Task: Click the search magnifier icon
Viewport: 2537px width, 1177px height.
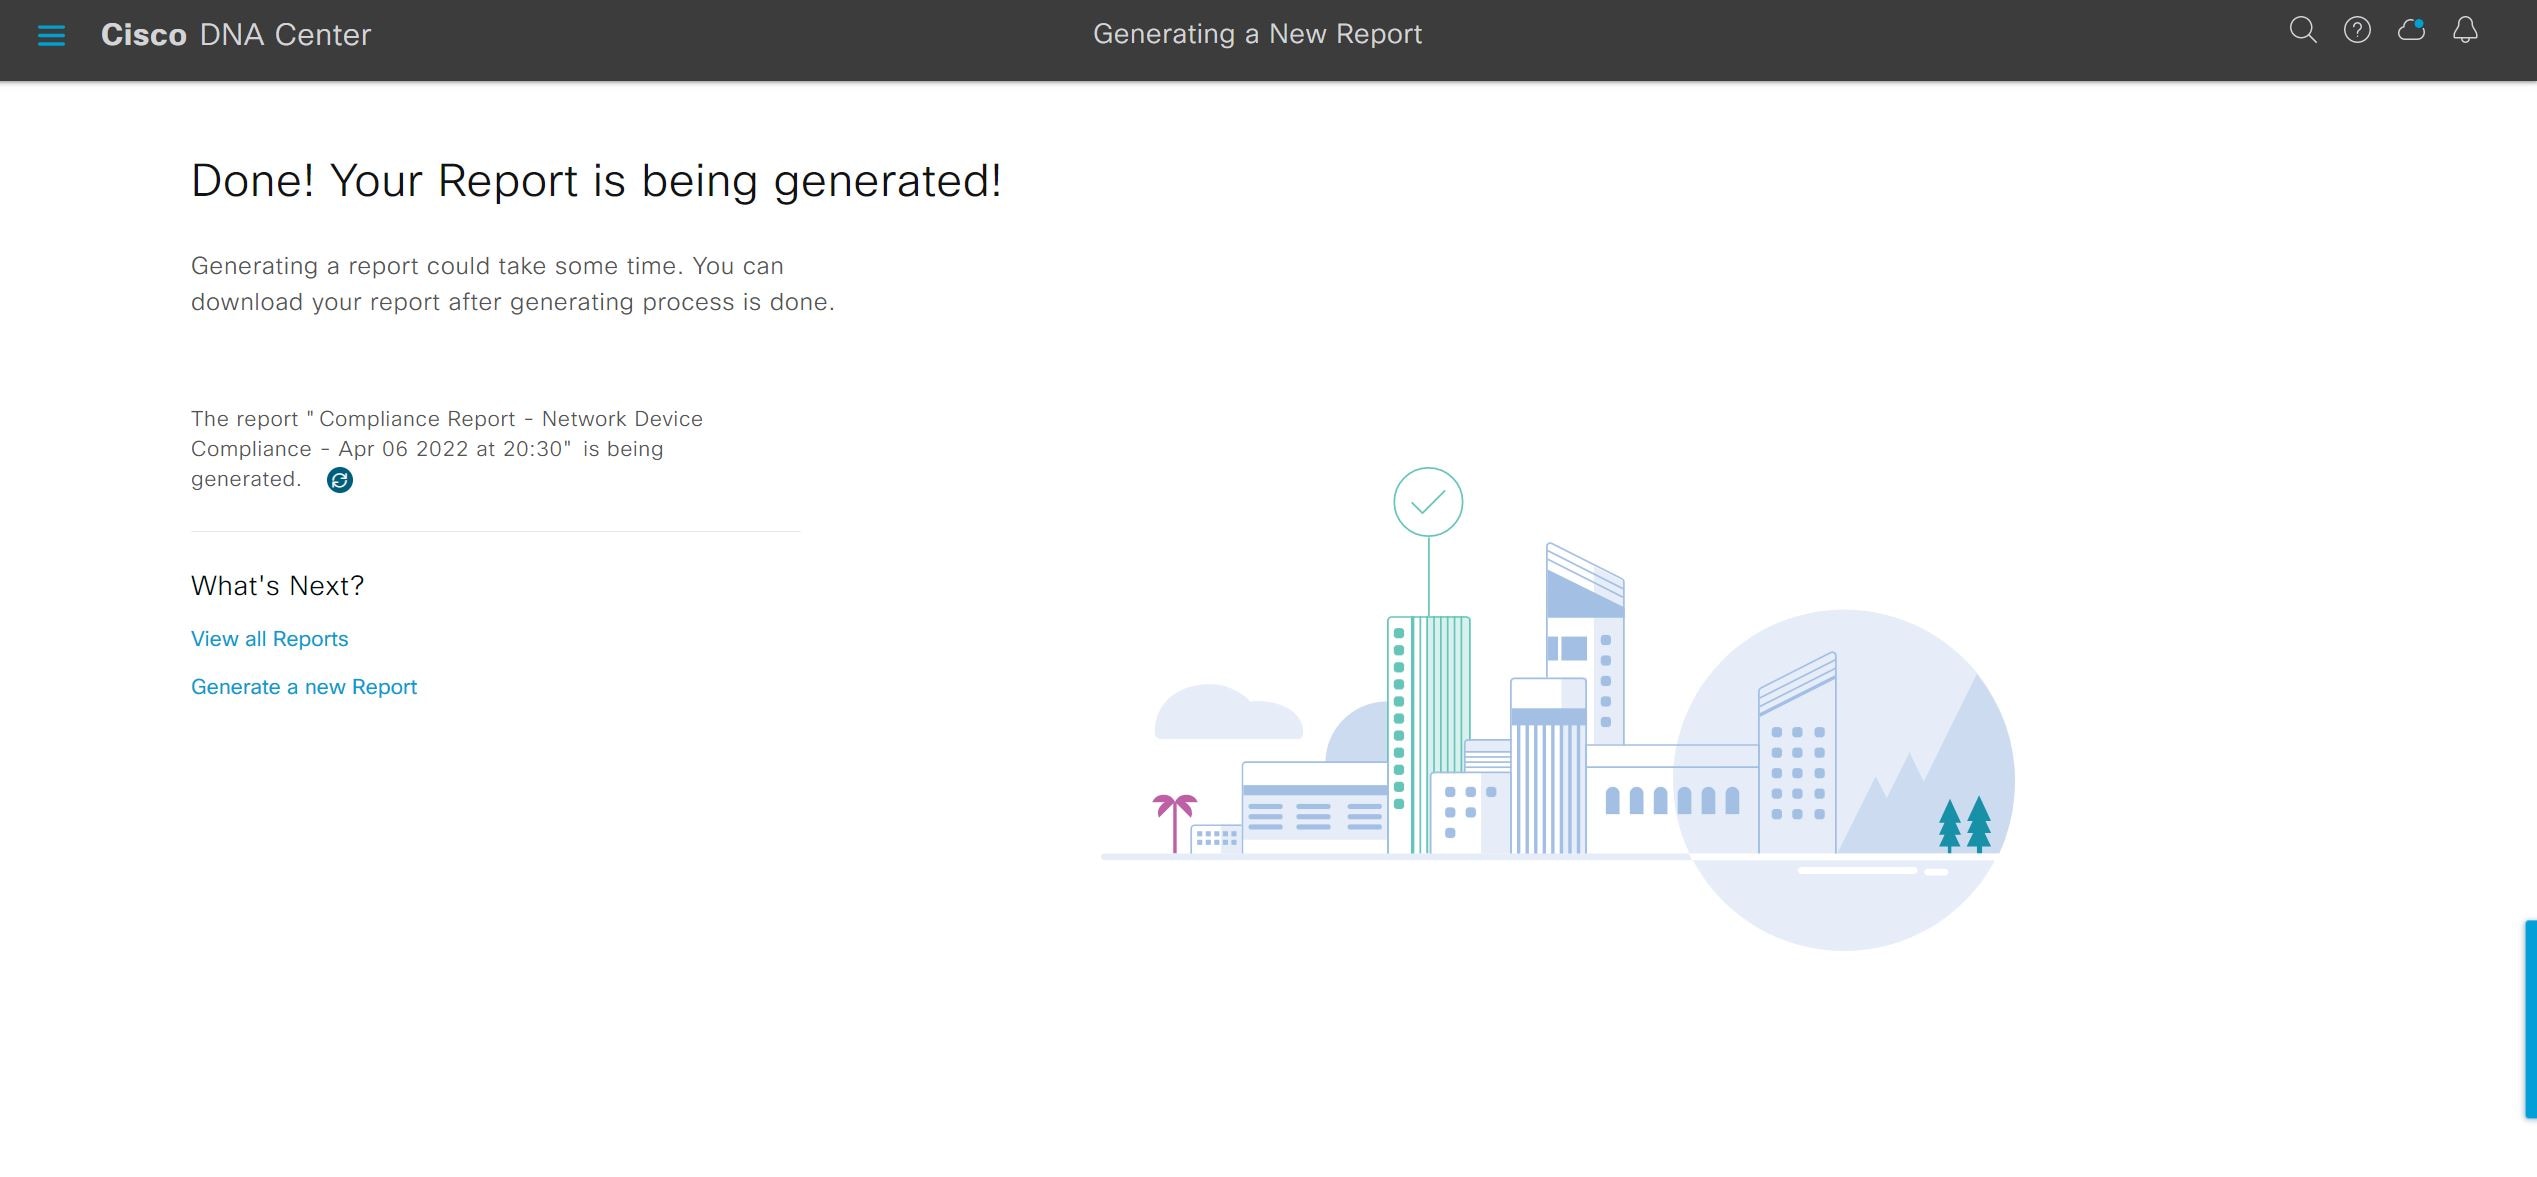Action: (x=2303, y=31)
